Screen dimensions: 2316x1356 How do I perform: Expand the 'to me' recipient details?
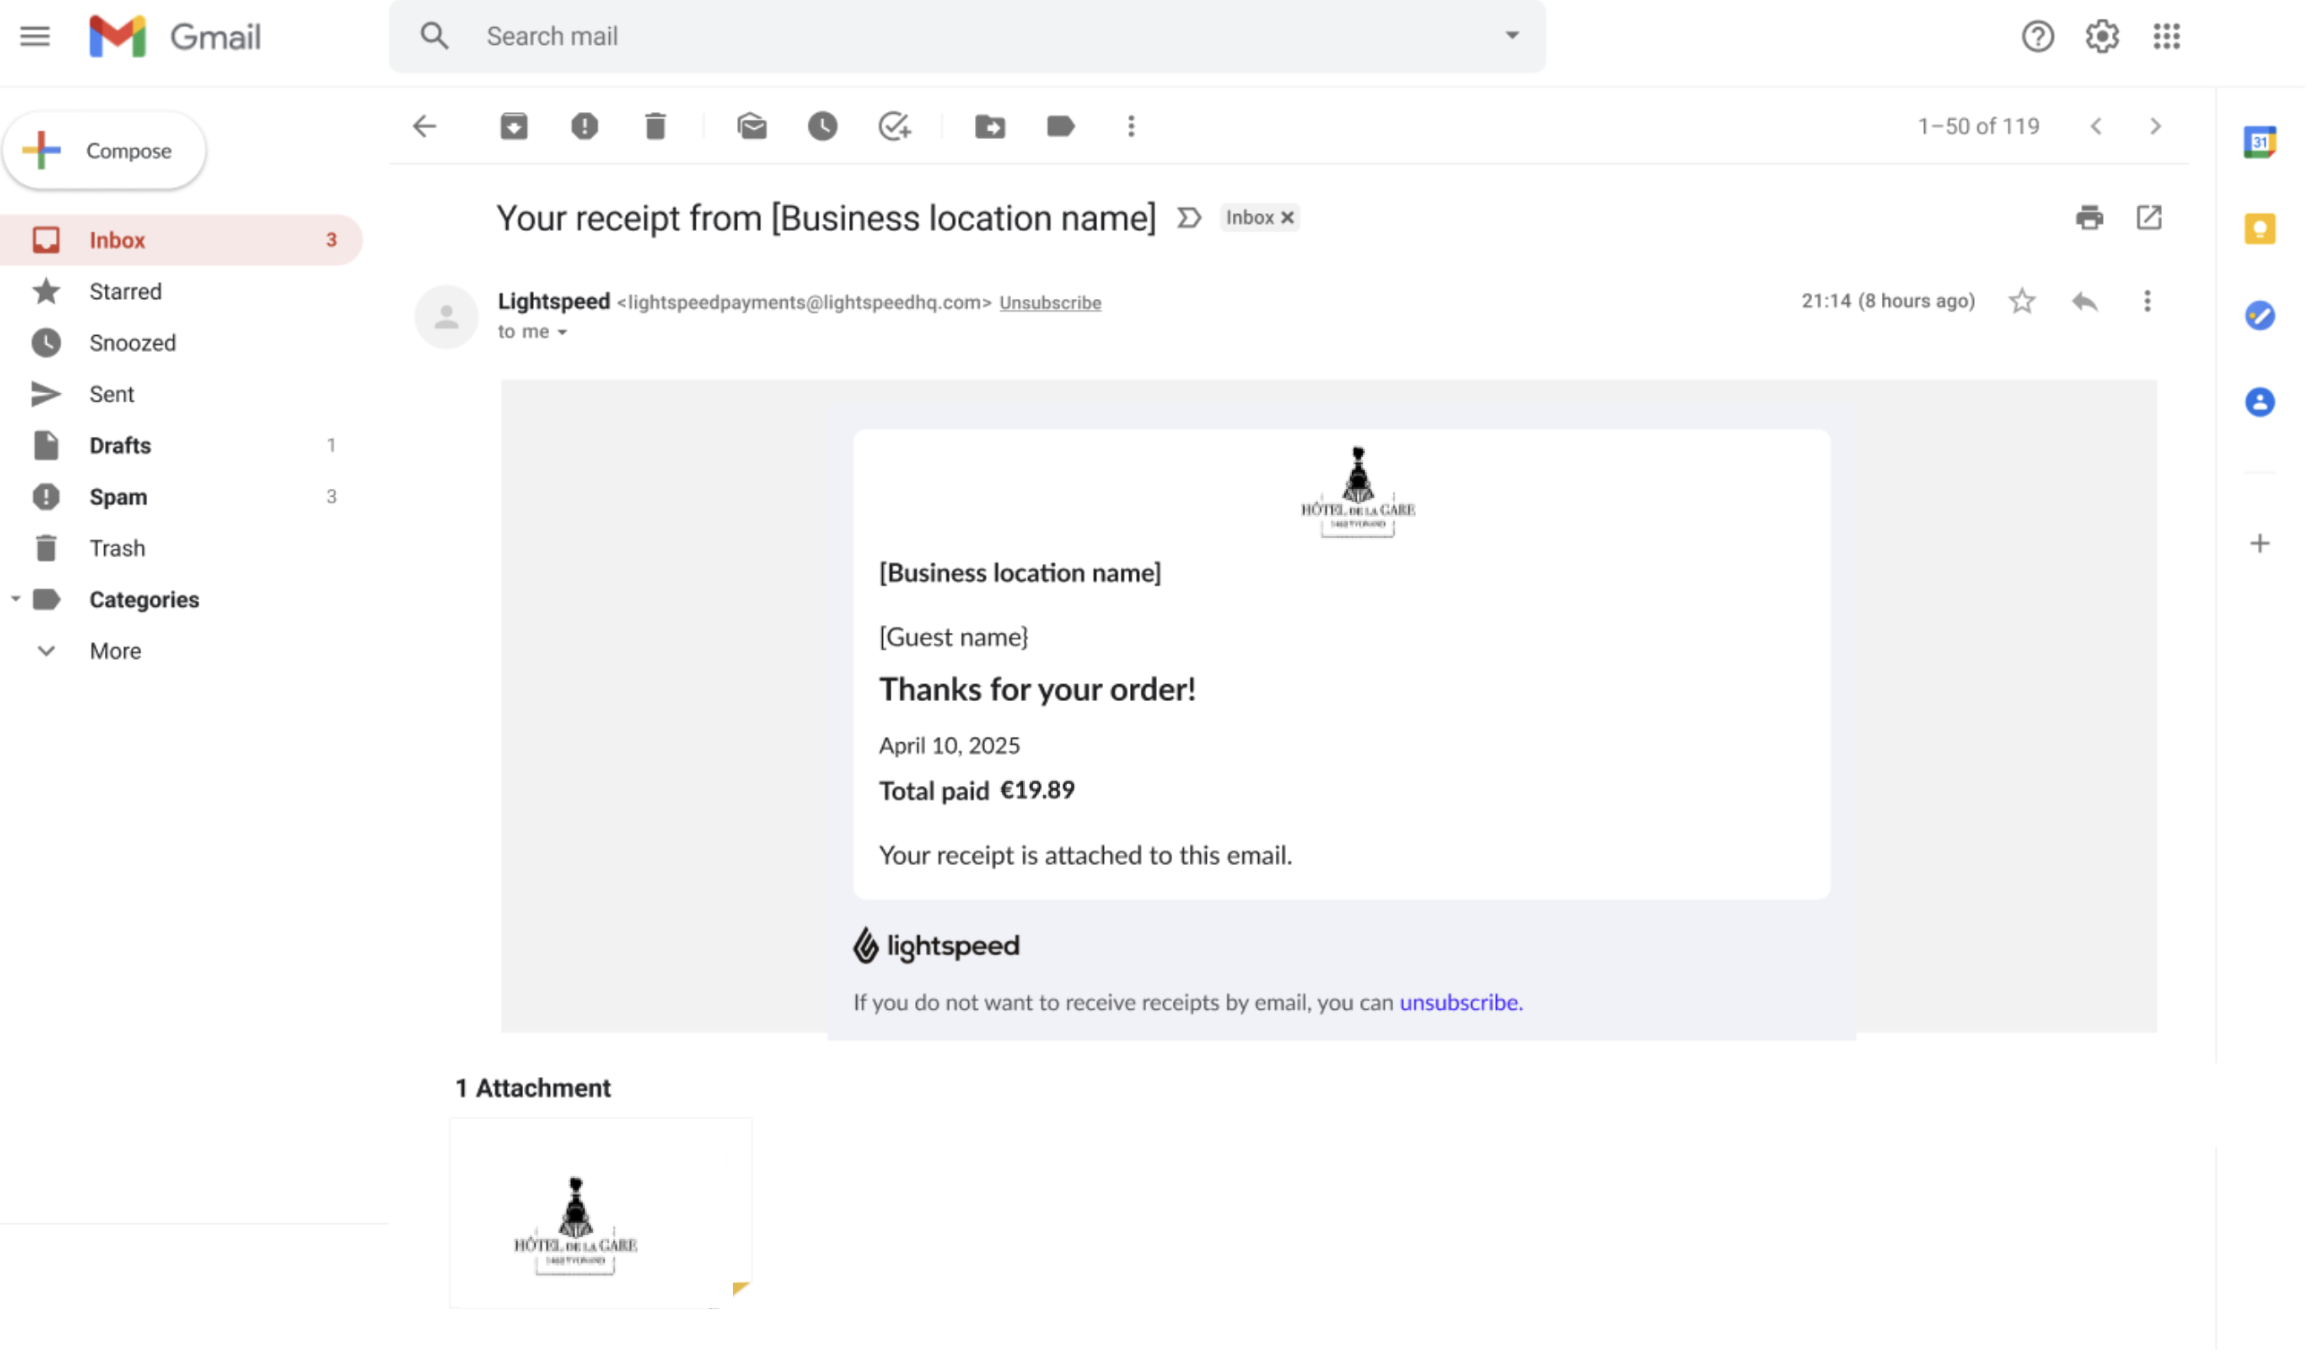click(x=562, y=332)
